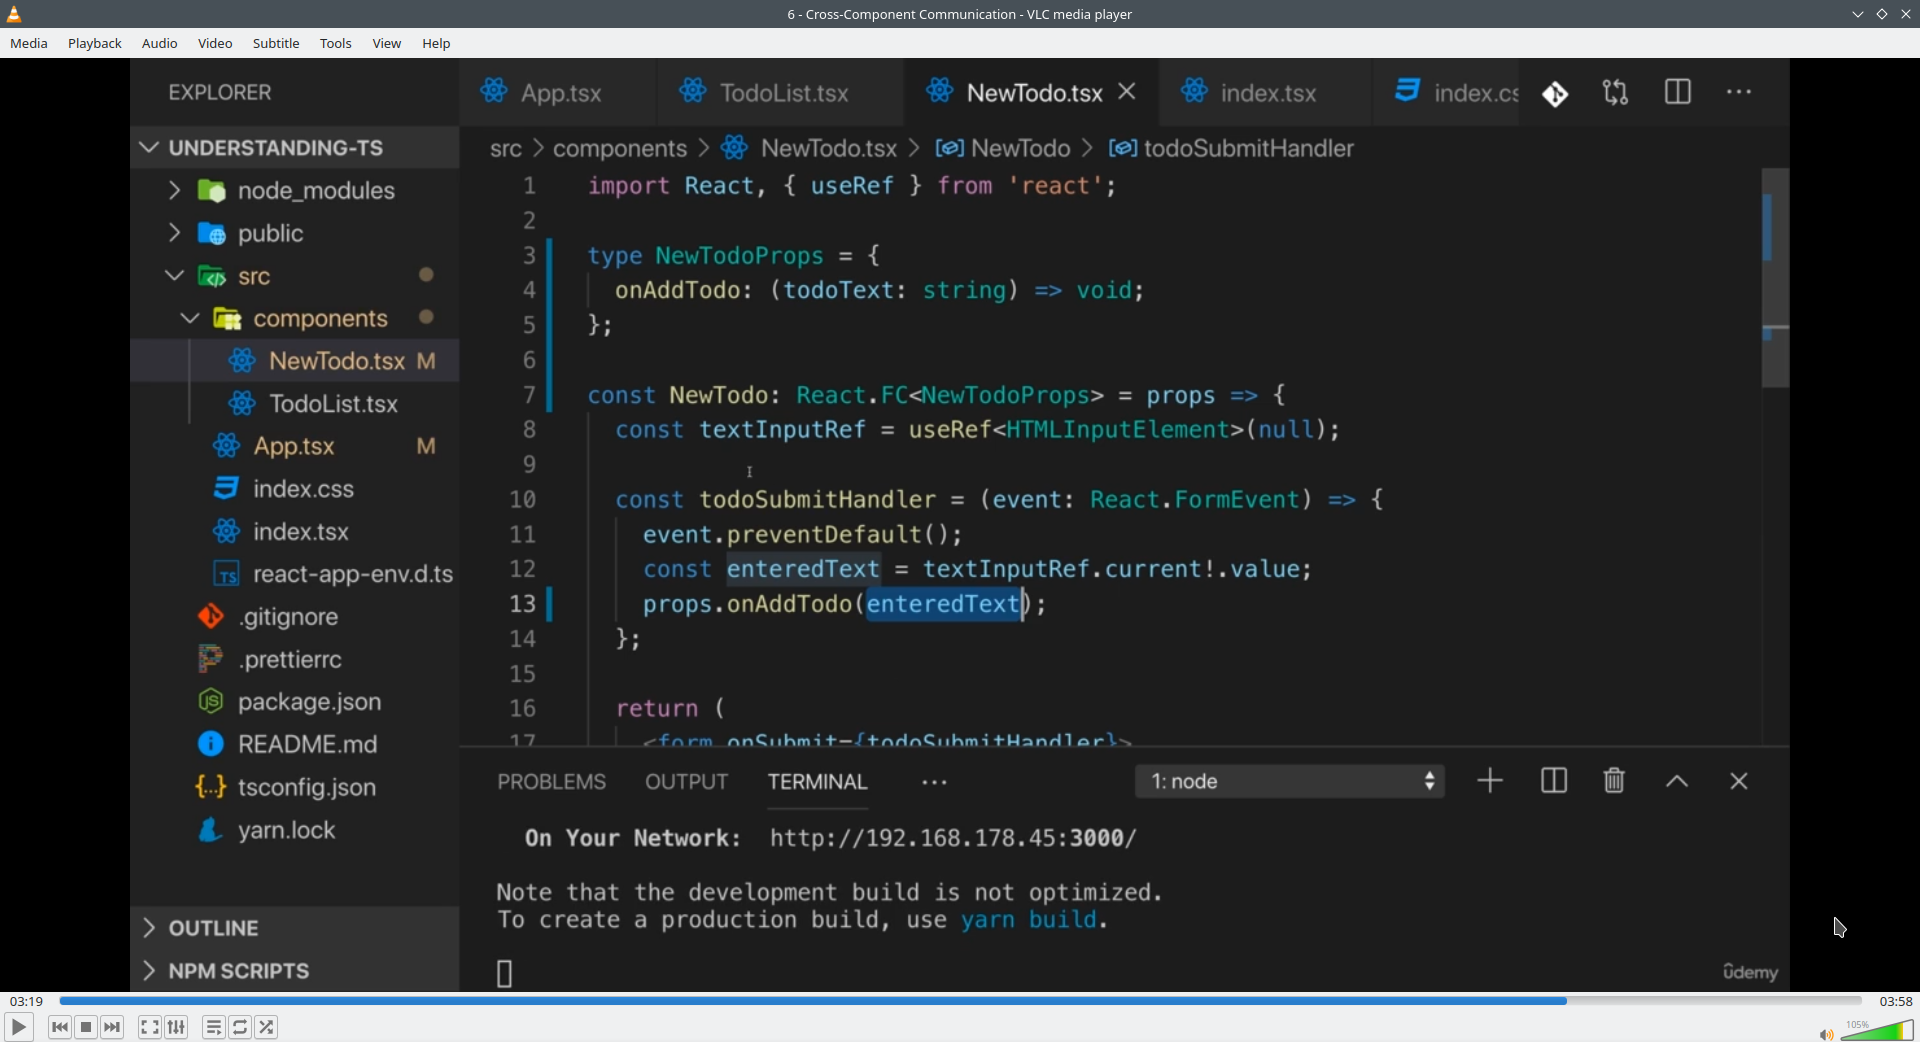Show the extended settings dialog
This screenshot has height=1042, width=1920.
(176, 1027)
